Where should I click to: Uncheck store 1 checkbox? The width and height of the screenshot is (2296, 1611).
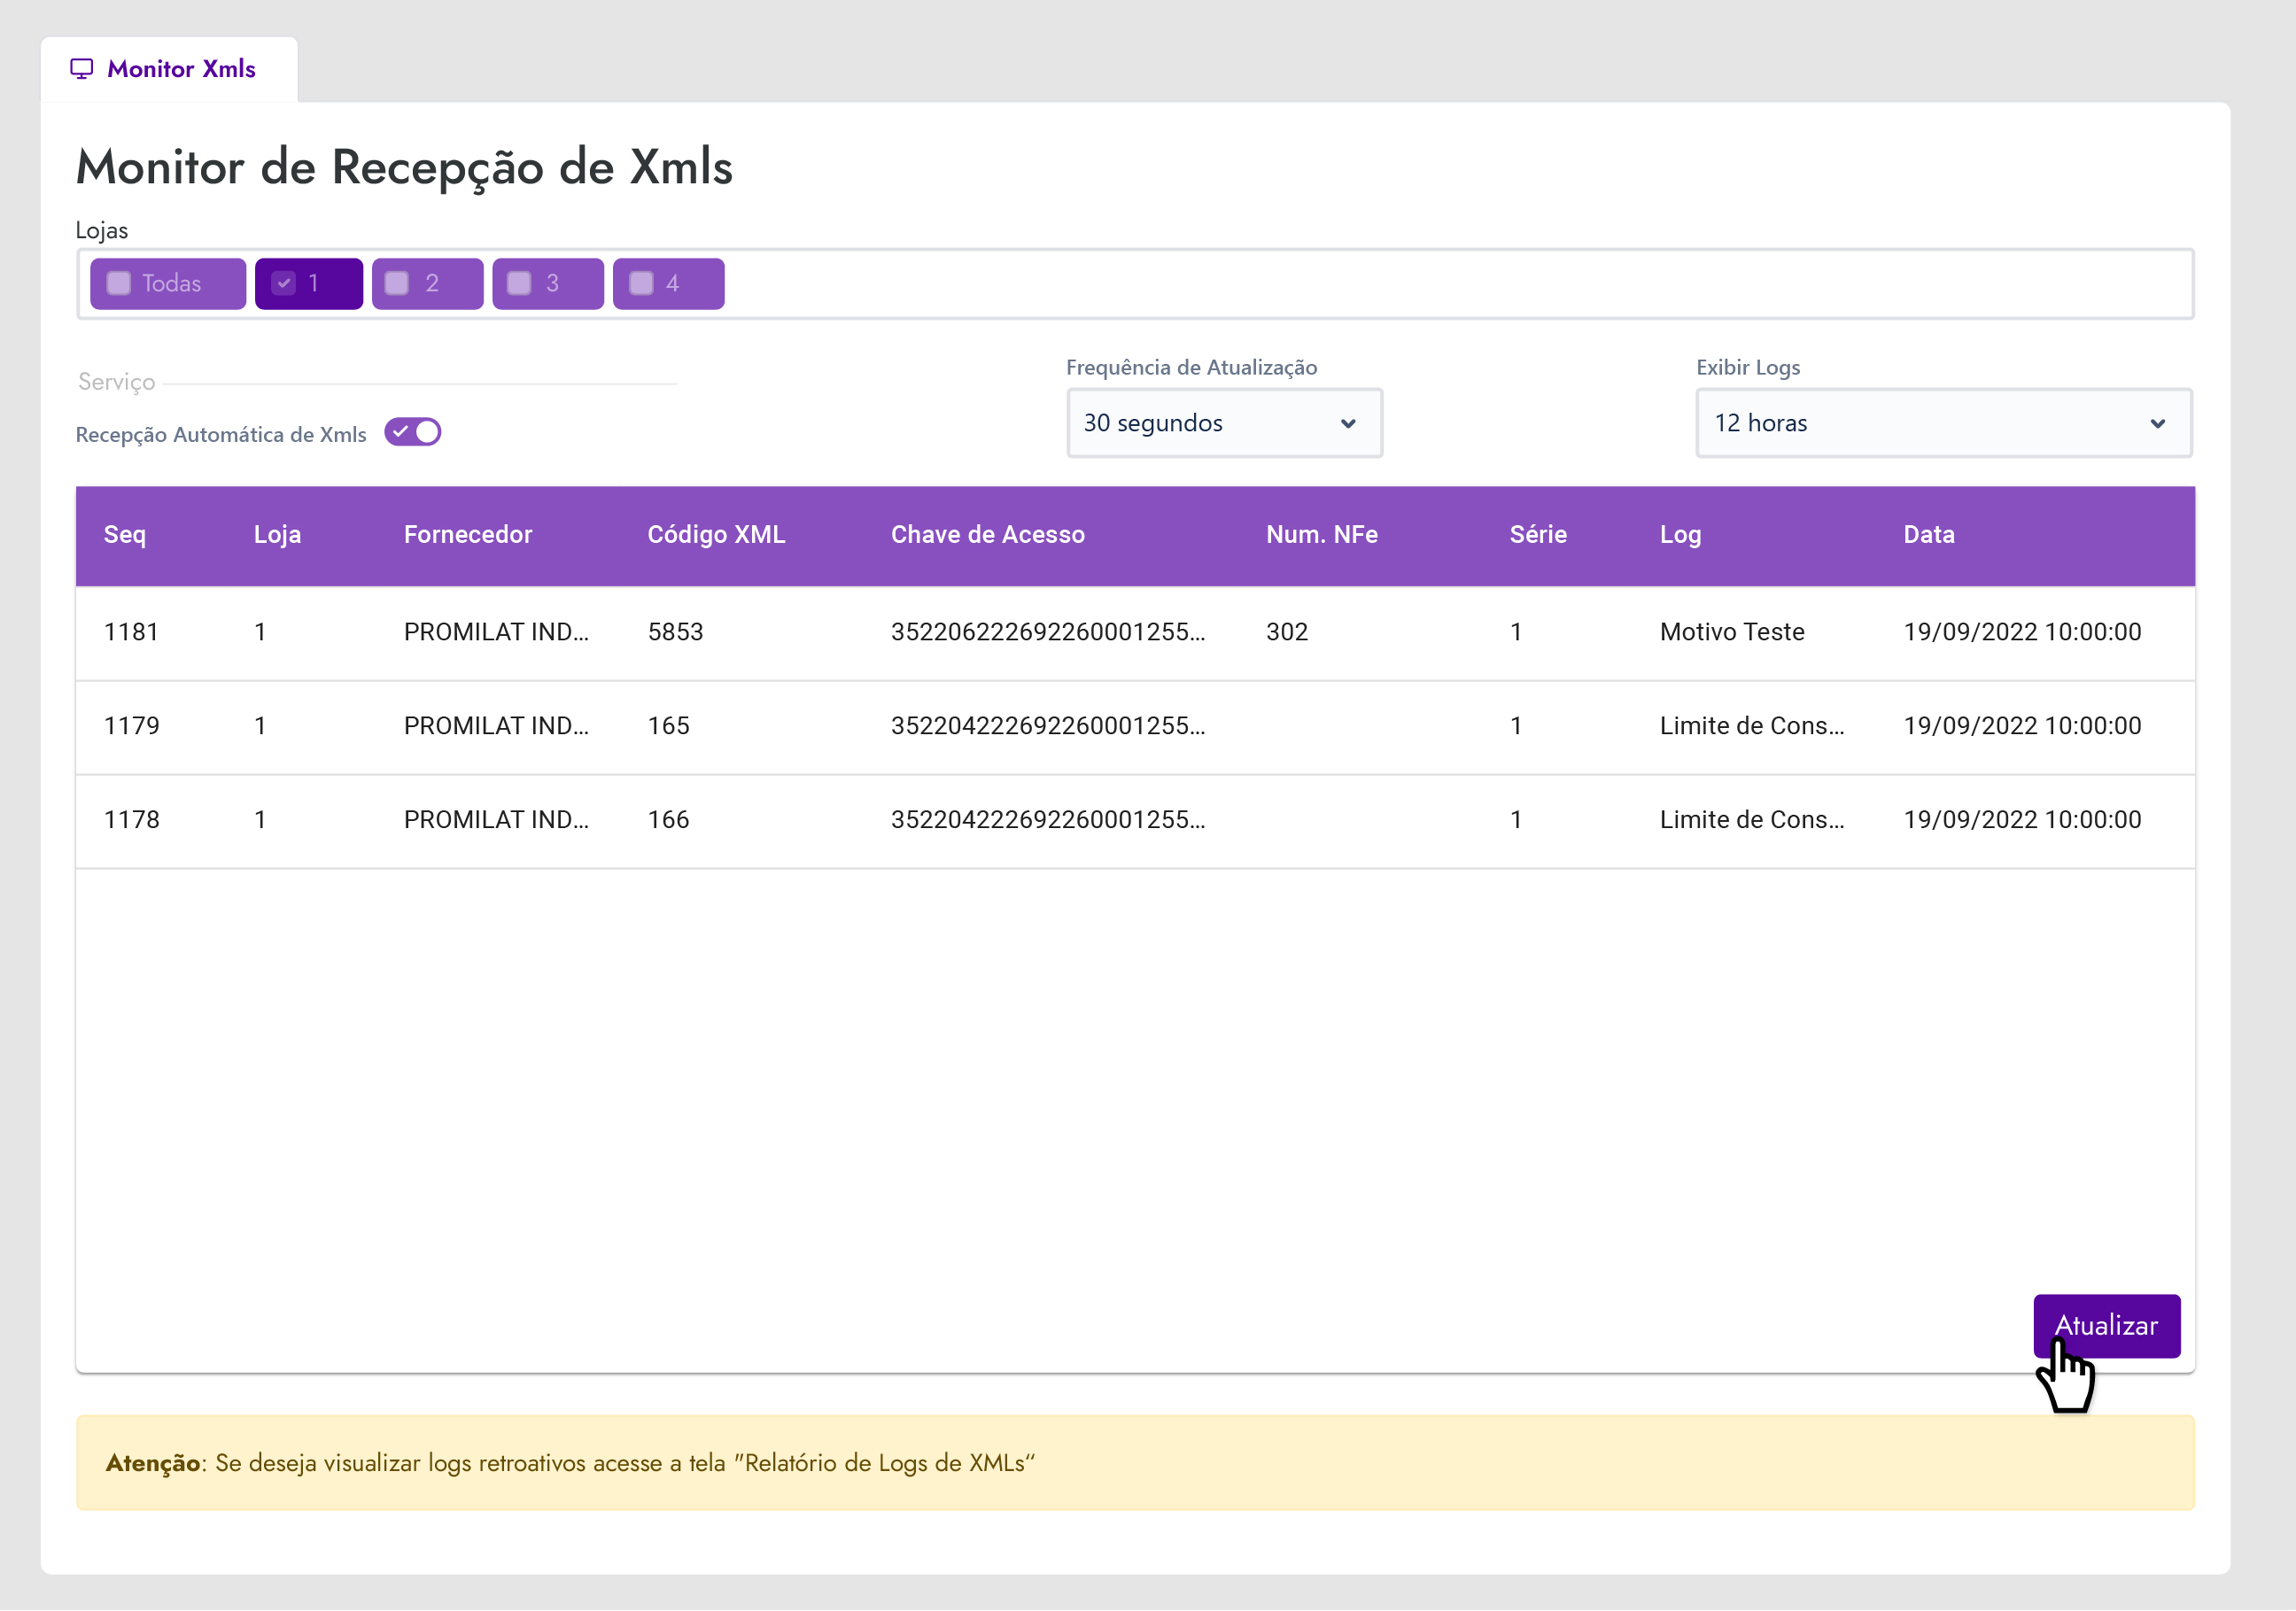click(x=284, y=284)
